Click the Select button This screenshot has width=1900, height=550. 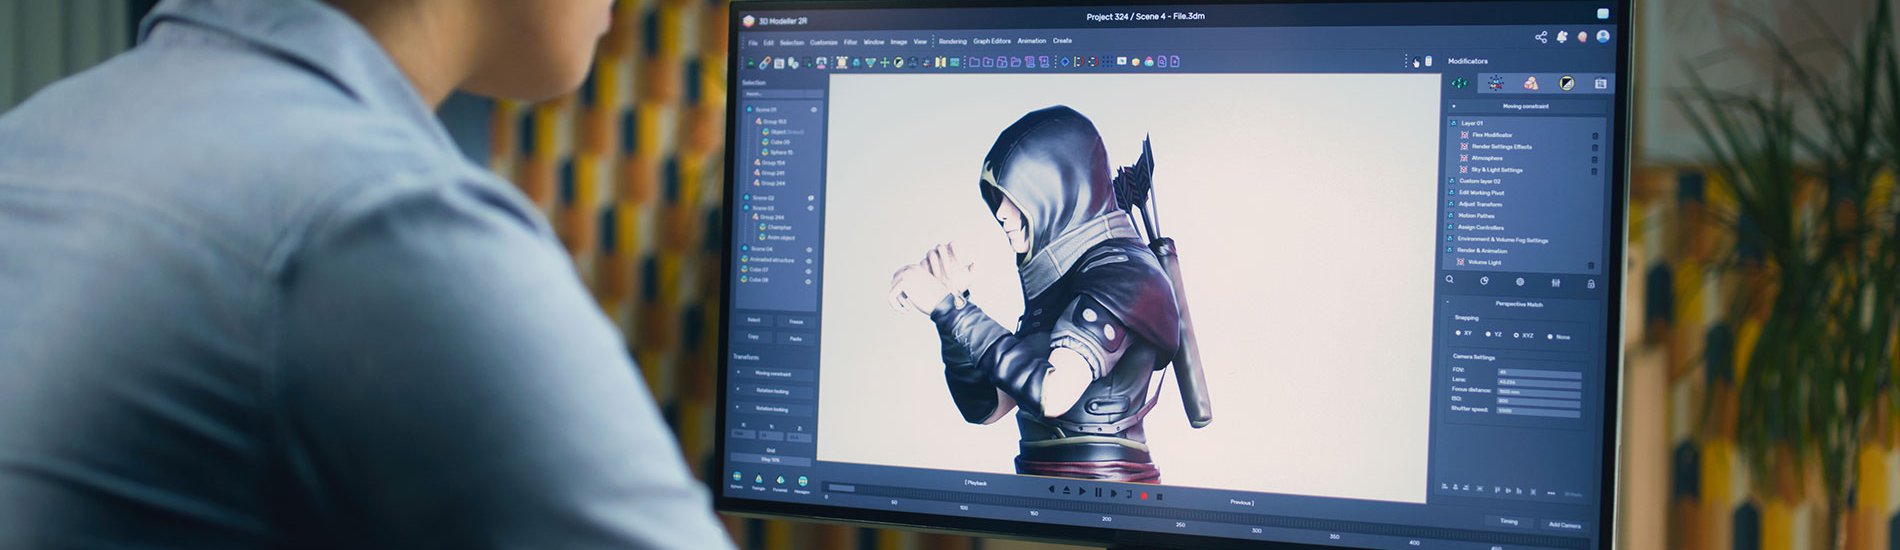pyautogui.click(x=754, y=320)
